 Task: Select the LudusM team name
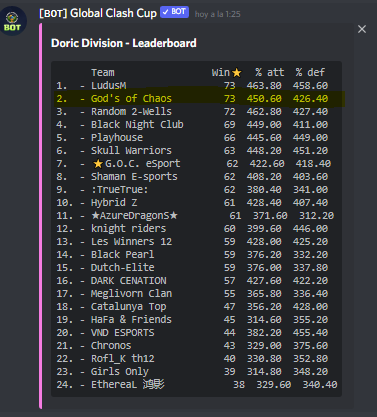pos(109,85)
